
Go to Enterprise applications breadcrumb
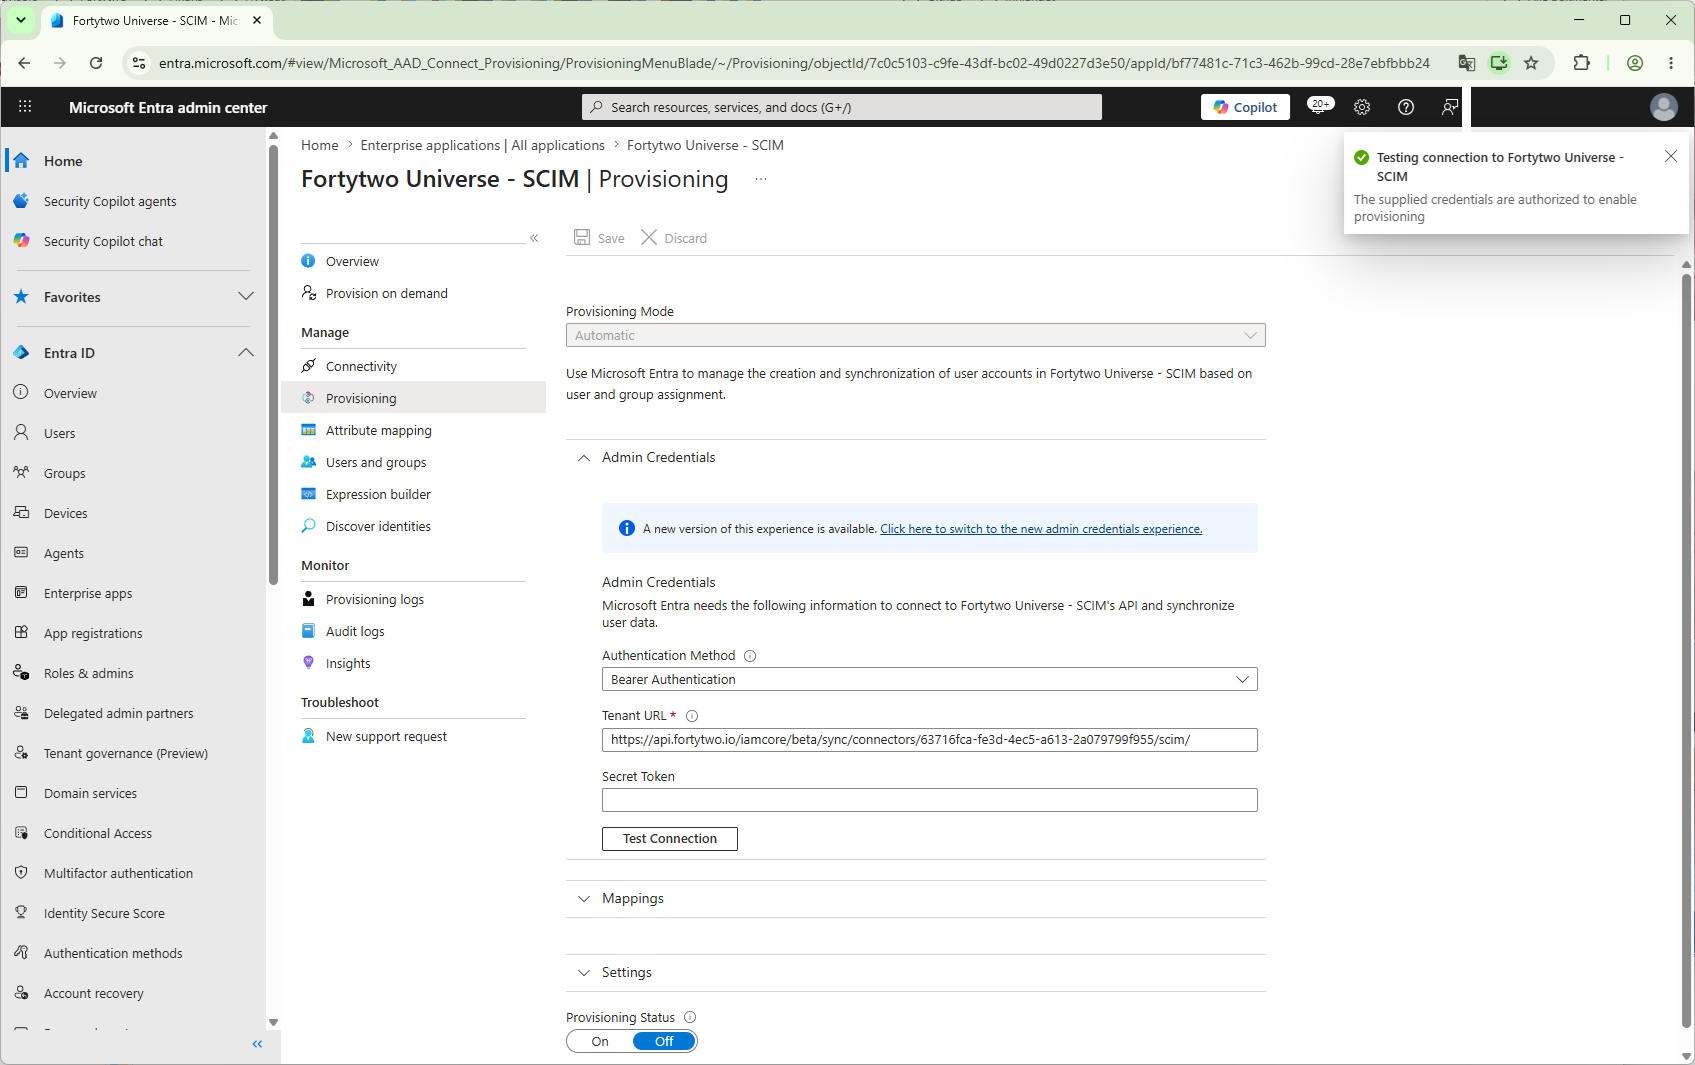click(x=483, y=145)
